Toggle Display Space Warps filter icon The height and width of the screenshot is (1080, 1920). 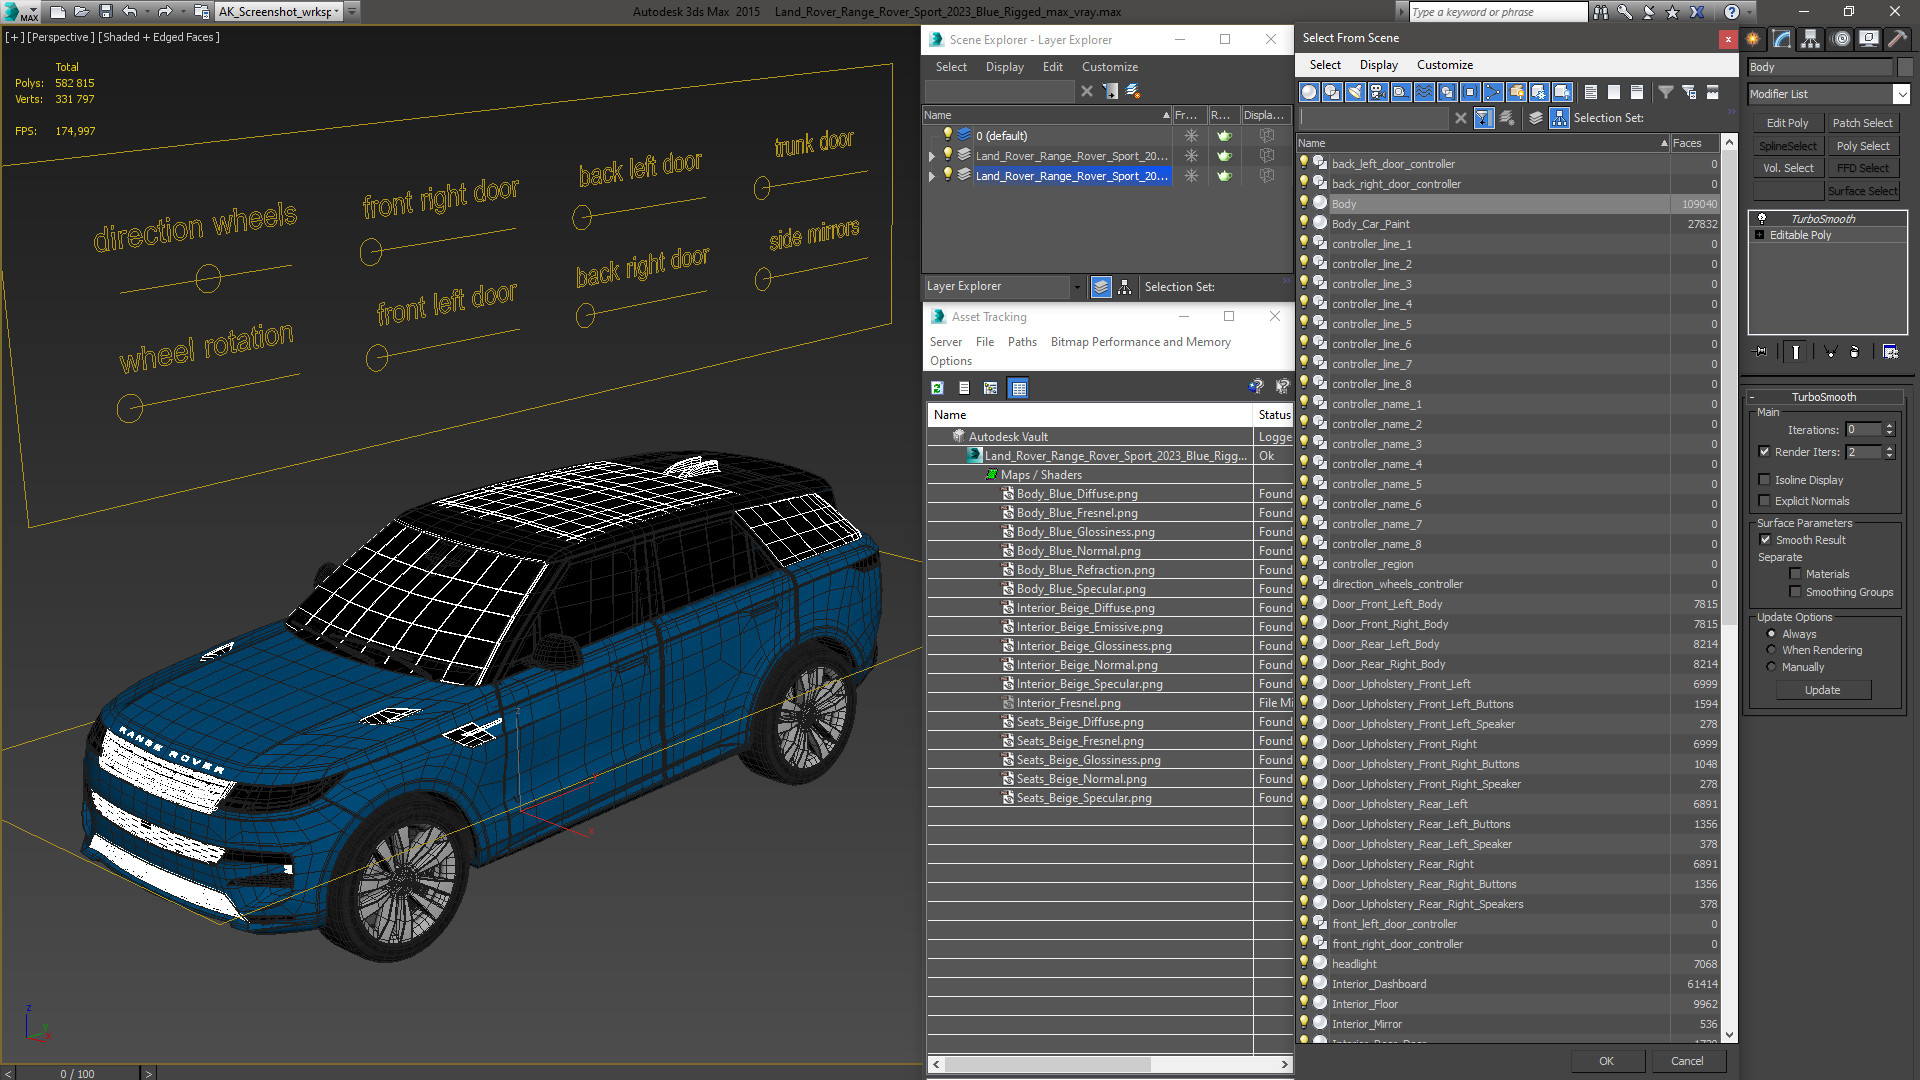pyautogui.click(x=1424, y=92)
